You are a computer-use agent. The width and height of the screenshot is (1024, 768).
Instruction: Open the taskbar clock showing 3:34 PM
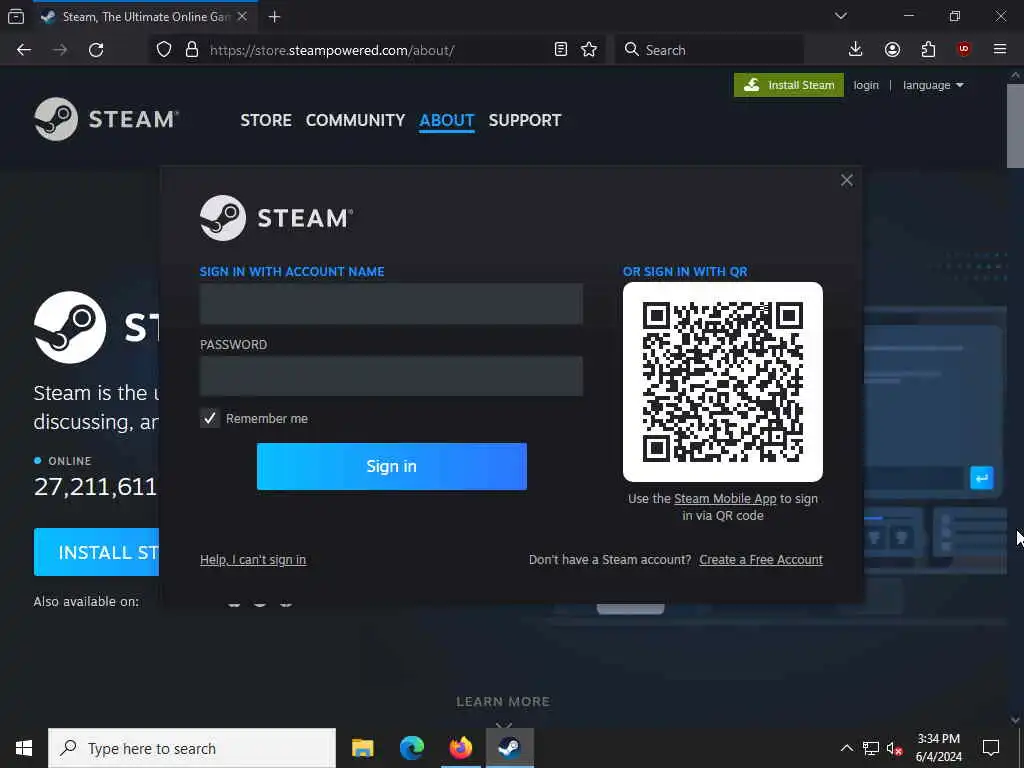938,748
